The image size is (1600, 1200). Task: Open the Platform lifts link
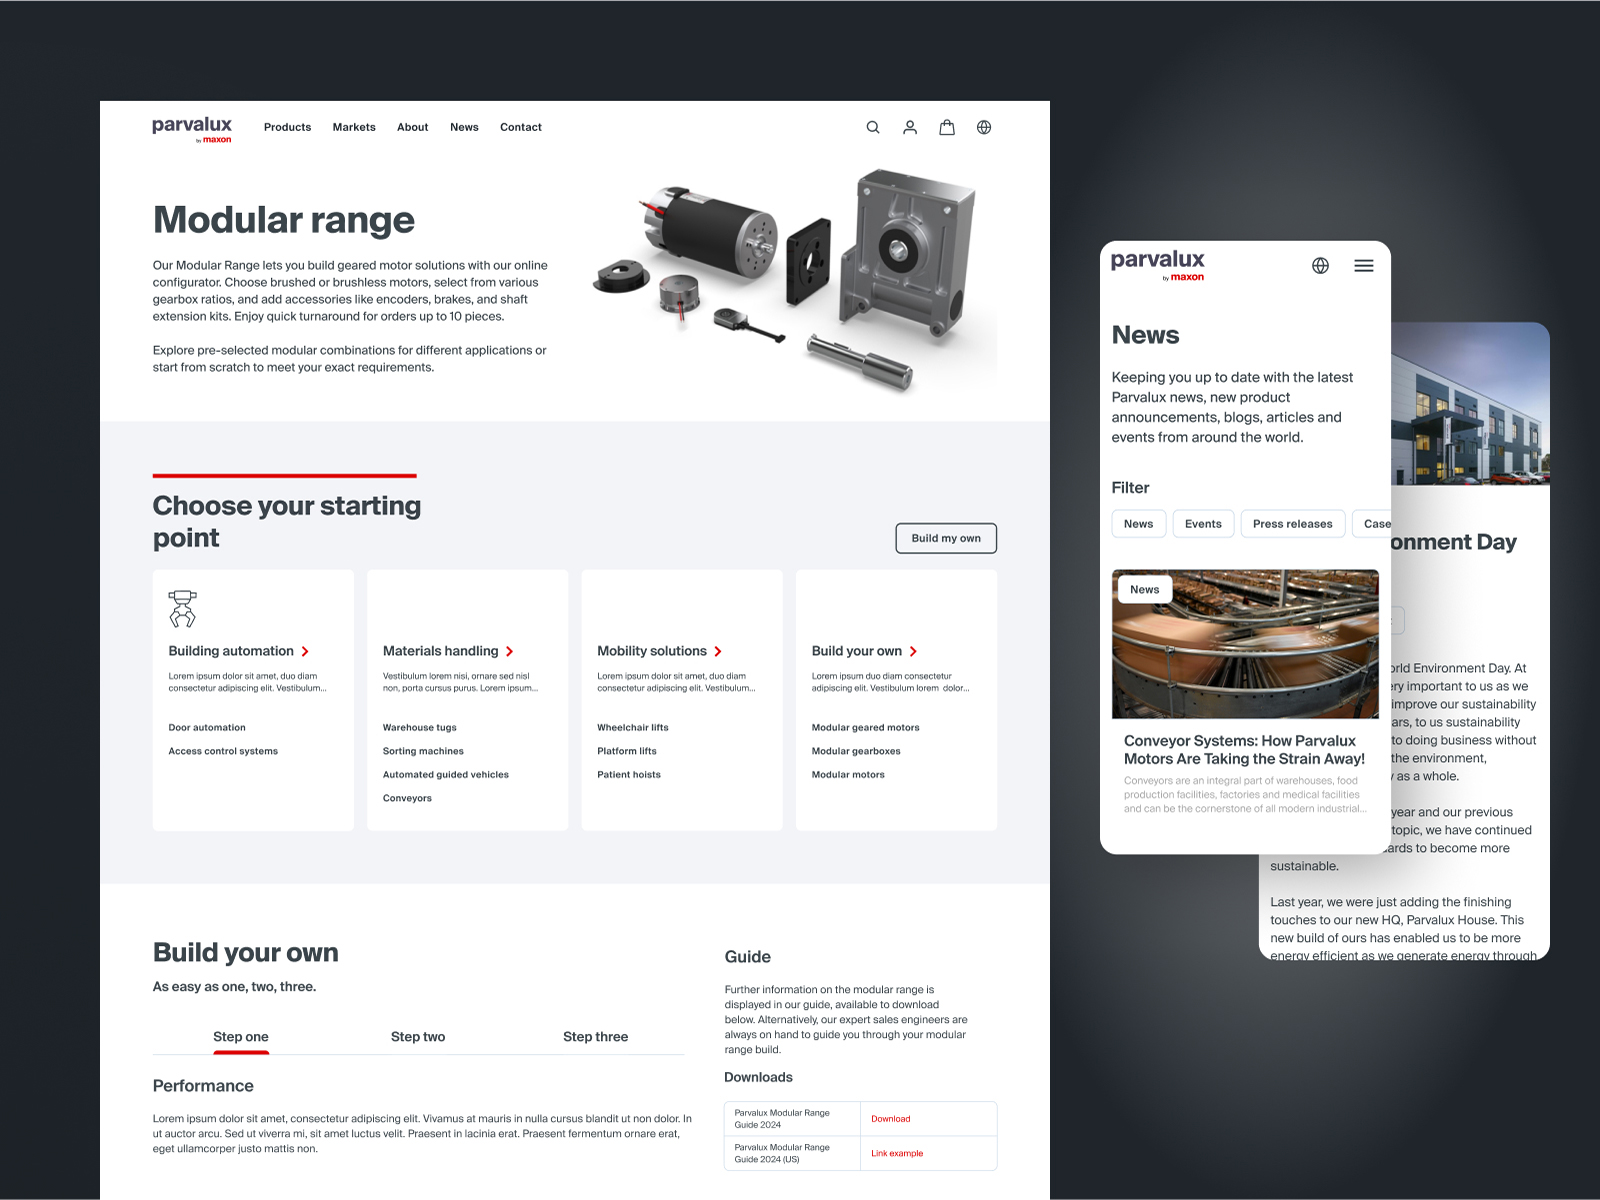[627, 751]
